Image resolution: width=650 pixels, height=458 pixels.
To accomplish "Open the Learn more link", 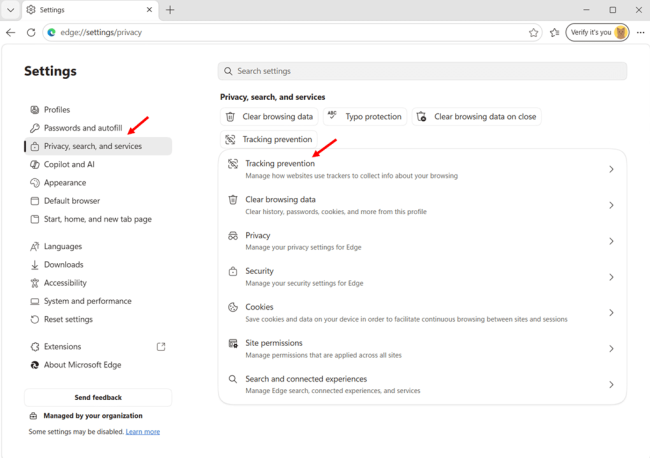I will pos(143,432).
